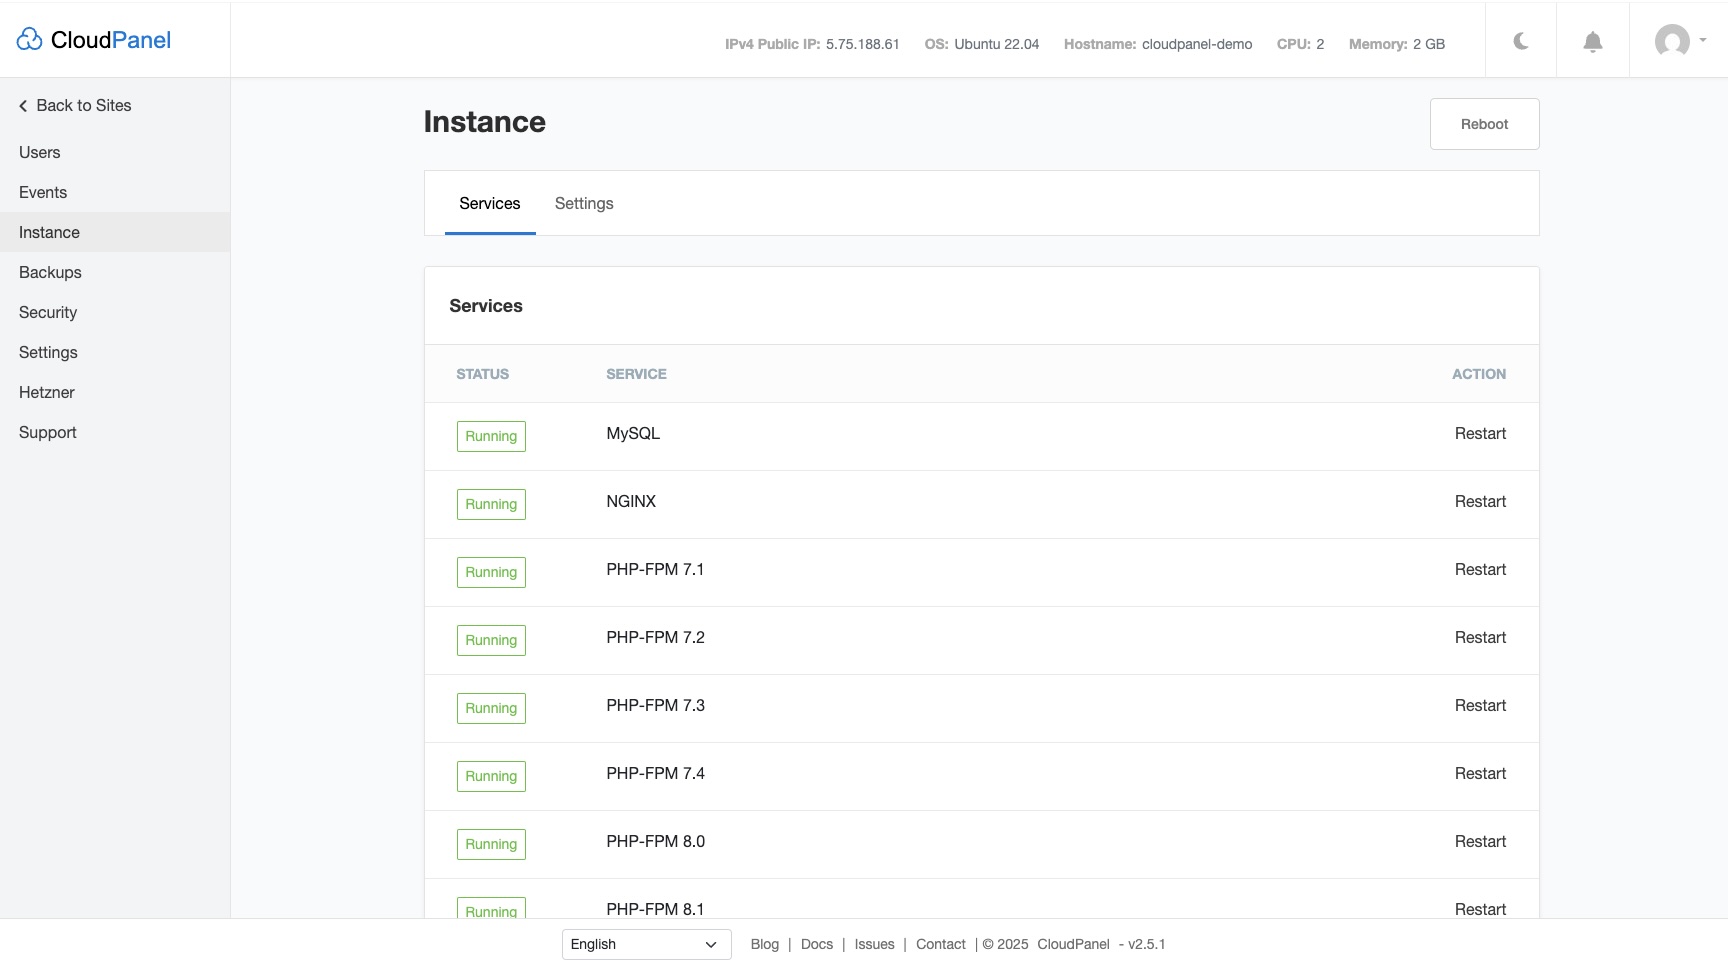This screenshot has width=1728, height=966.
Task: Switch to the Settings tab
Action: pos(584,204)
